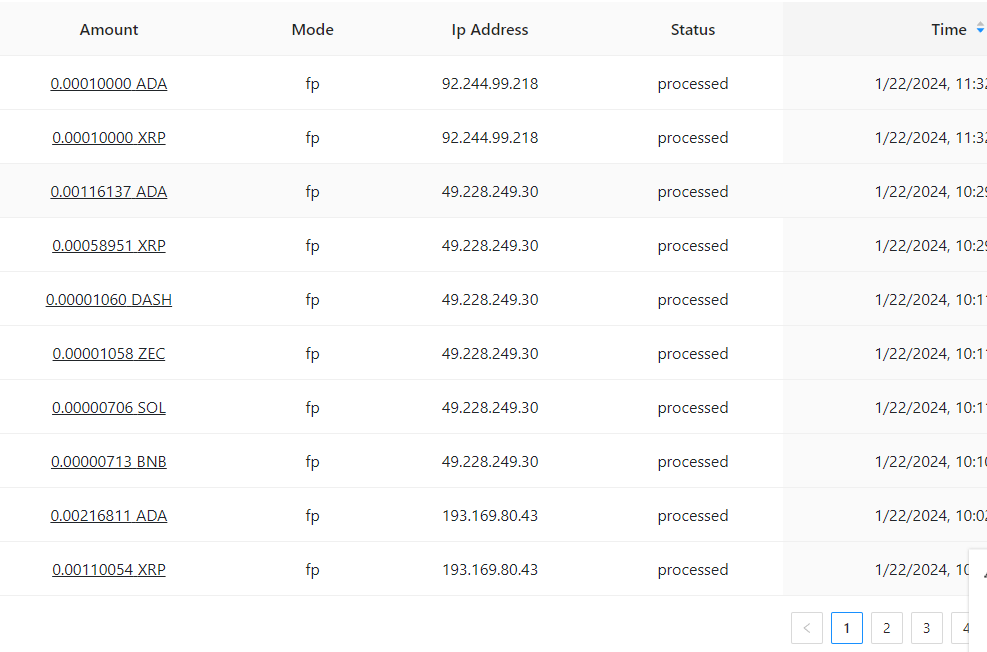The image size is (987, 652).
Task: Sort by the Time column header
Action: coord(948,29)
